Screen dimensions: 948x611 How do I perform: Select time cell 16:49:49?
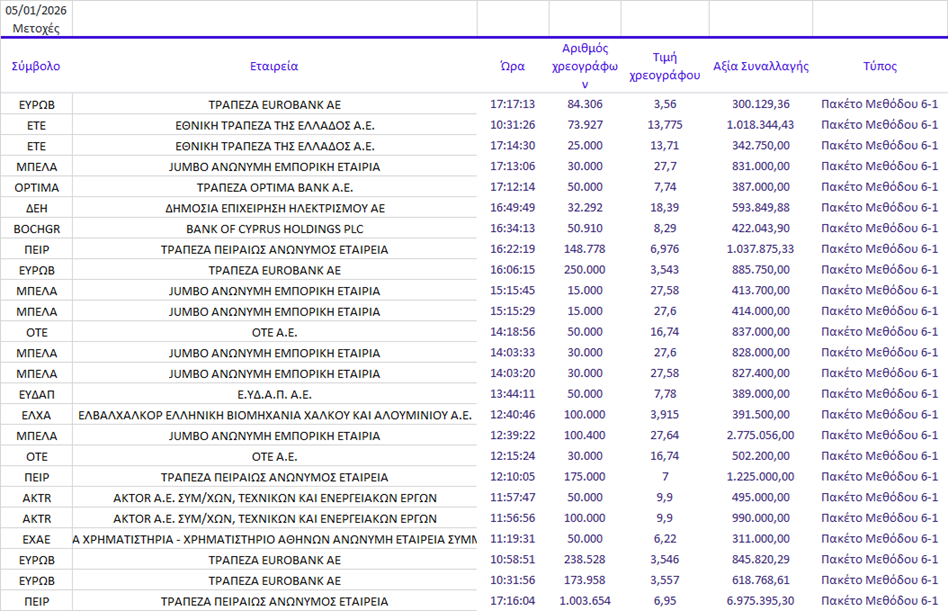coord(513,208)
